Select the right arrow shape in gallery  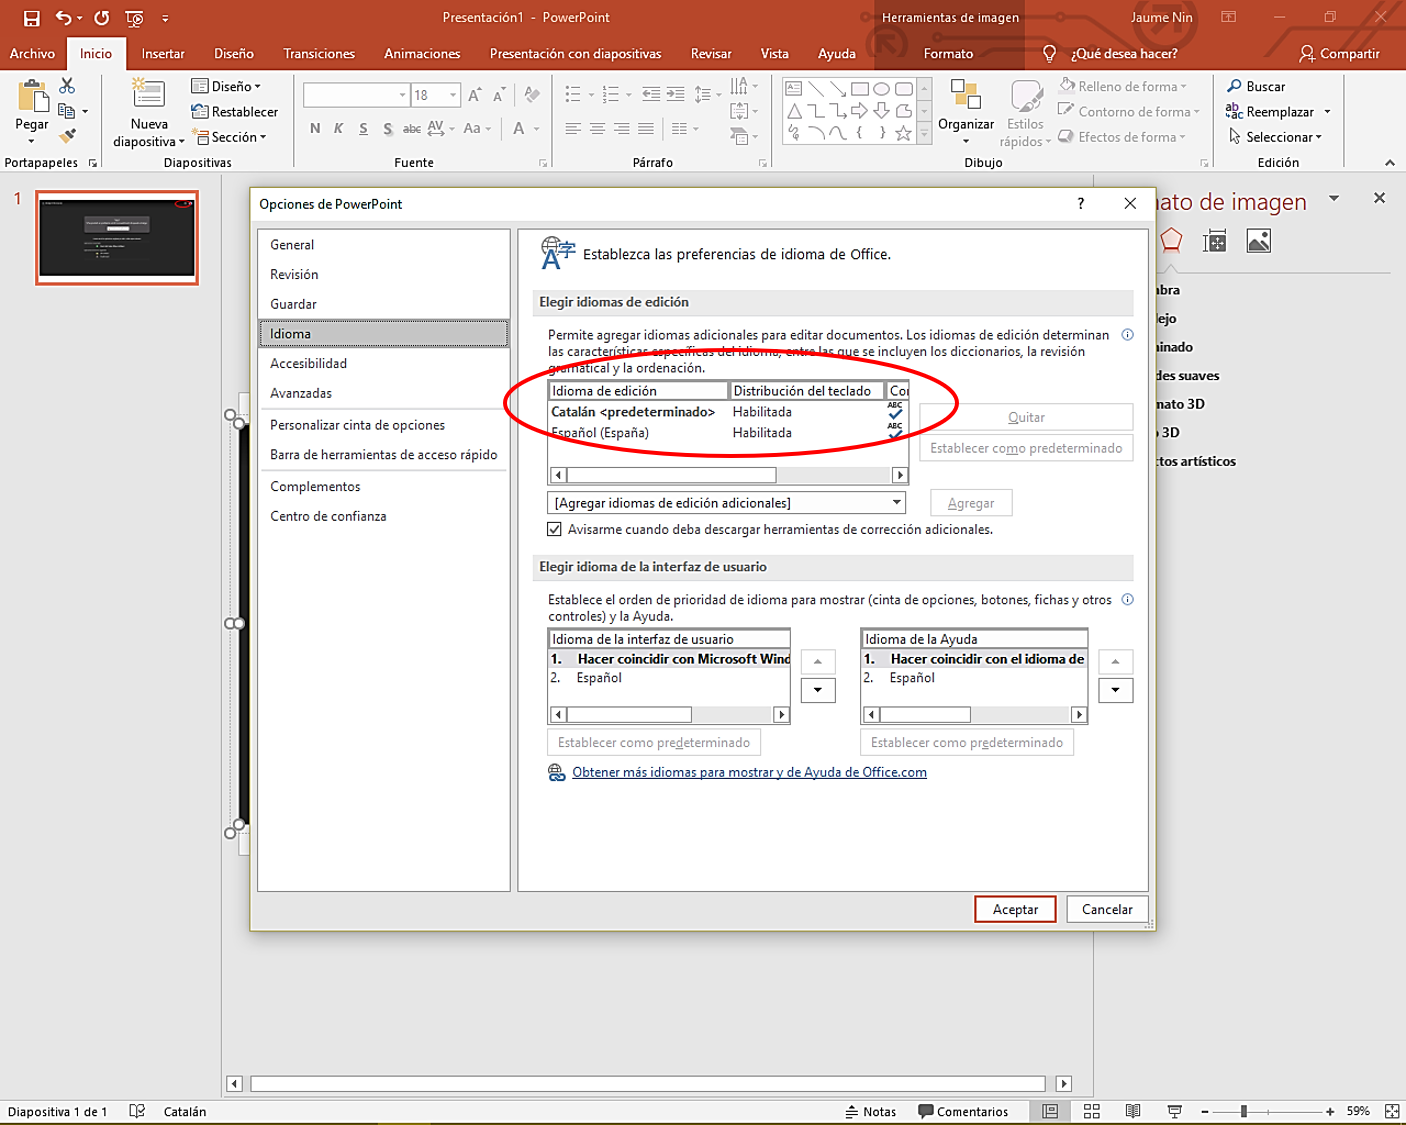click(859, 111)
